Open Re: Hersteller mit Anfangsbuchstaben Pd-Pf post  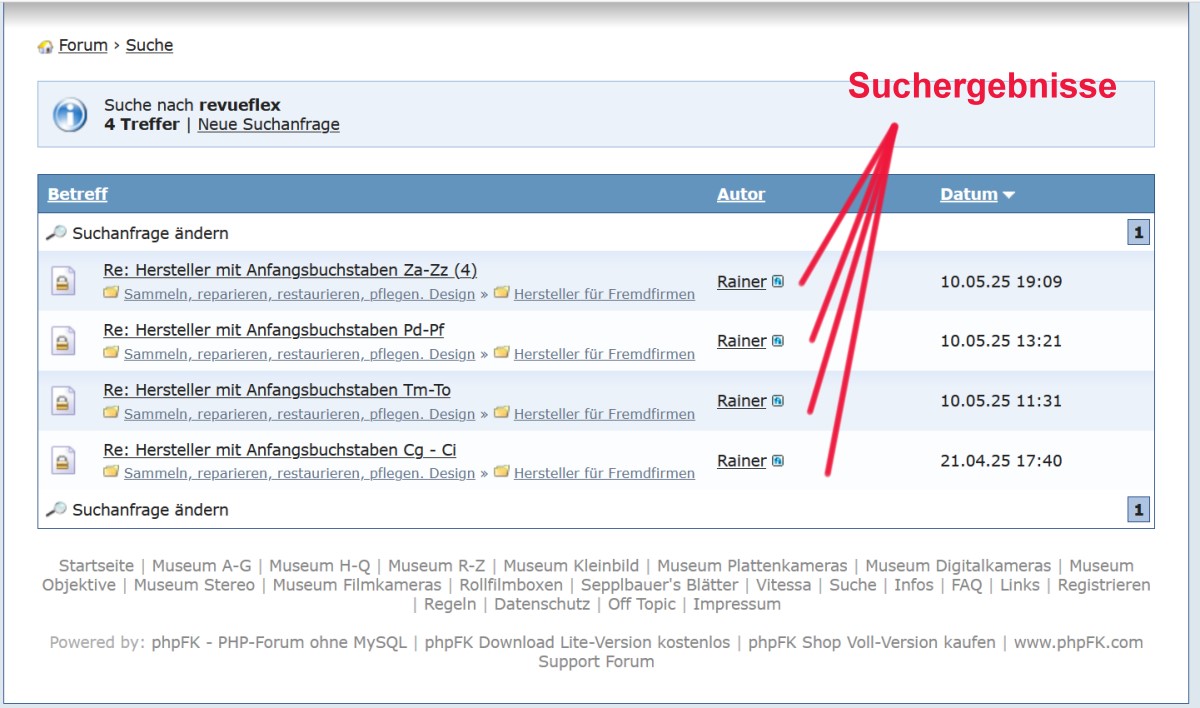[273, 330]
